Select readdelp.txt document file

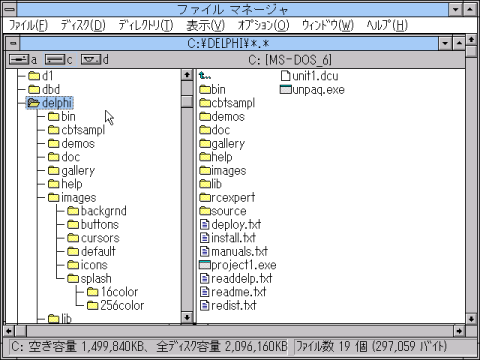pyautogui.click(x=236, y=278)
